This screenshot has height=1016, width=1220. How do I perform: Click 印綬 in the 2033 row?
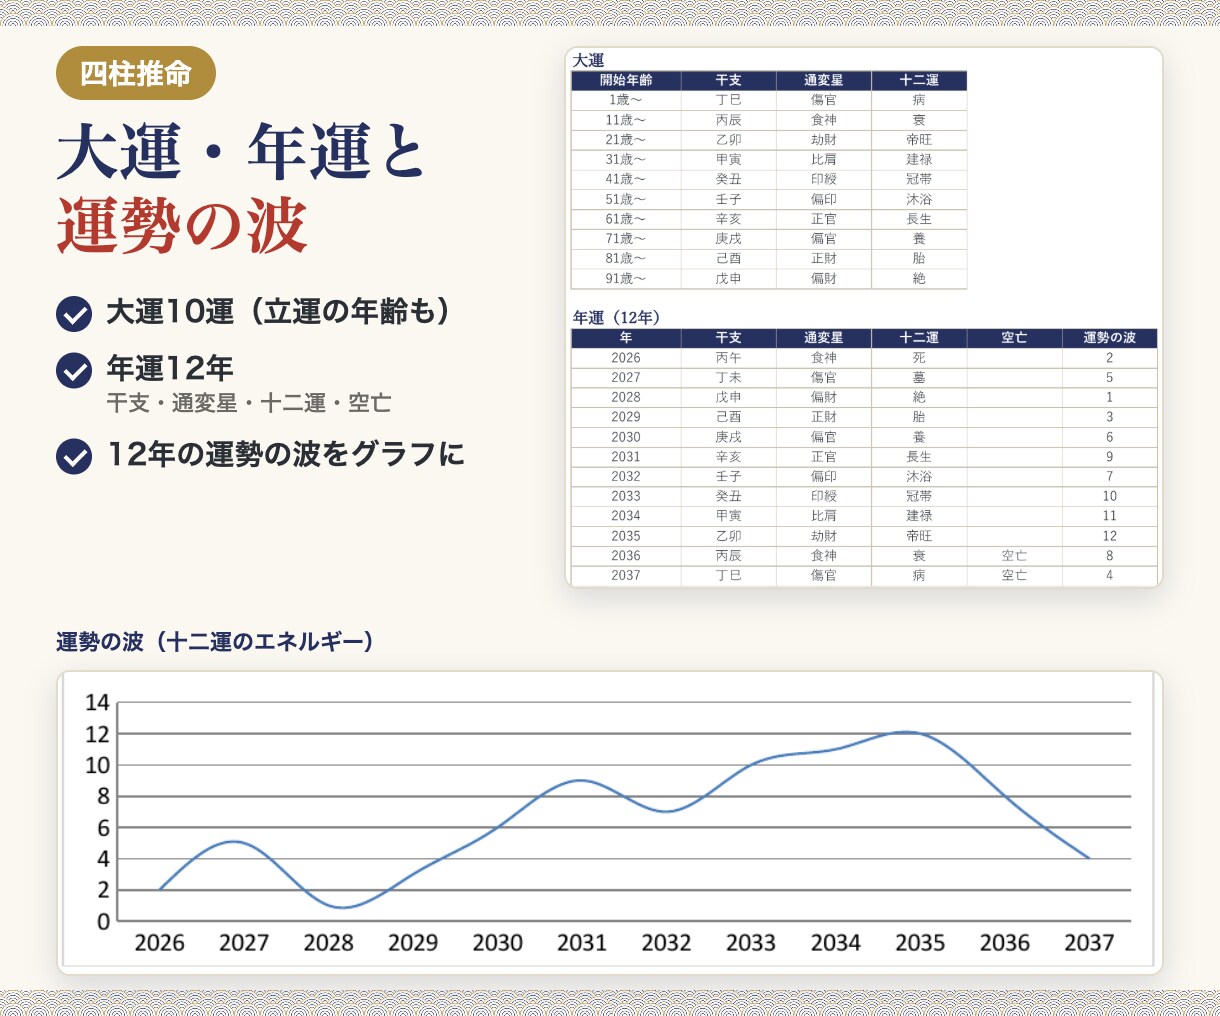(x=824, y=496)
